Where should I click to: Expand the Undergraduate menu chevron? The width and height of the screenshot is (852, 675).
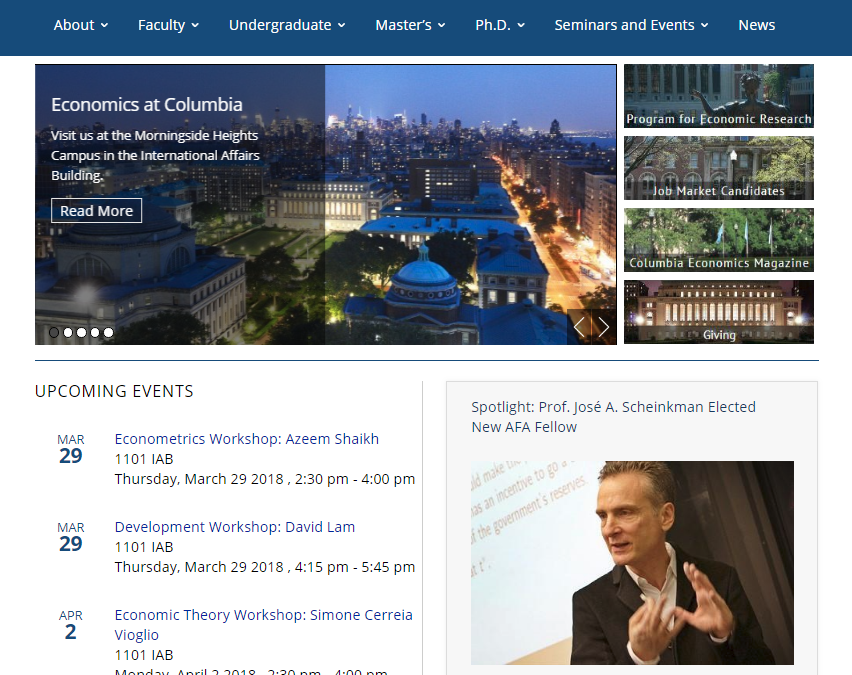(341, 25)
